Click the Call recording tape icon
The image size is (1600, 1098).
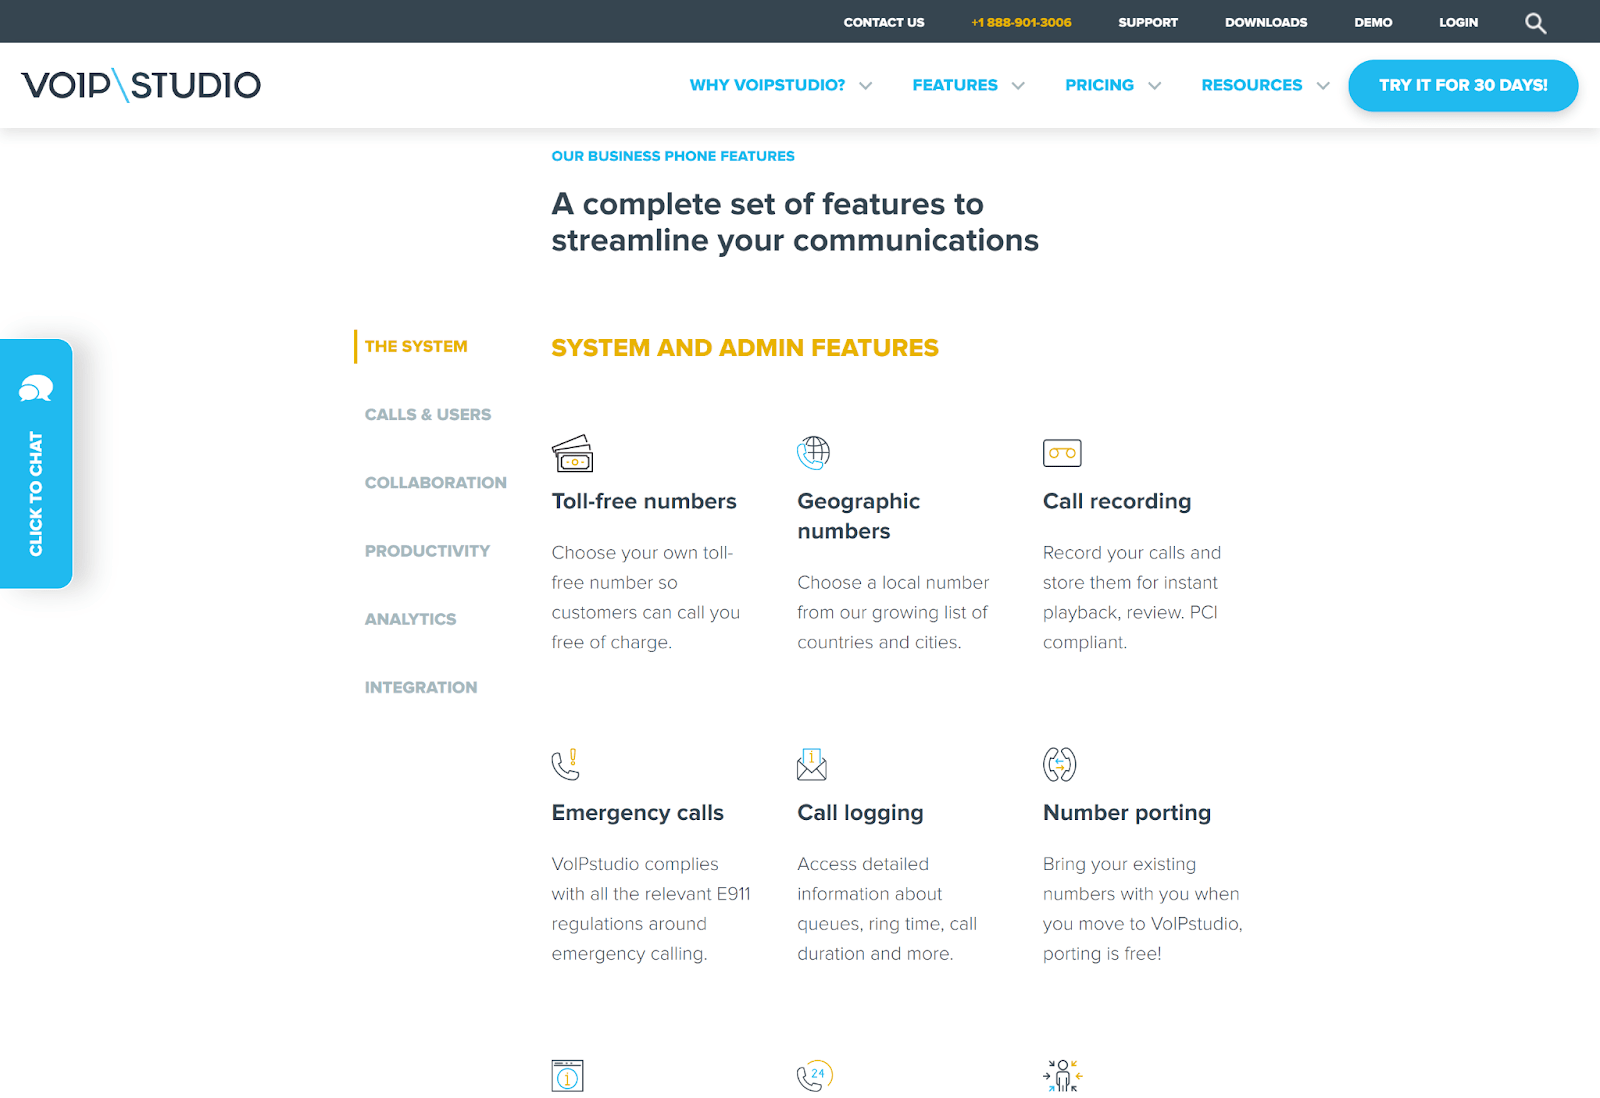click(1062, 453)
